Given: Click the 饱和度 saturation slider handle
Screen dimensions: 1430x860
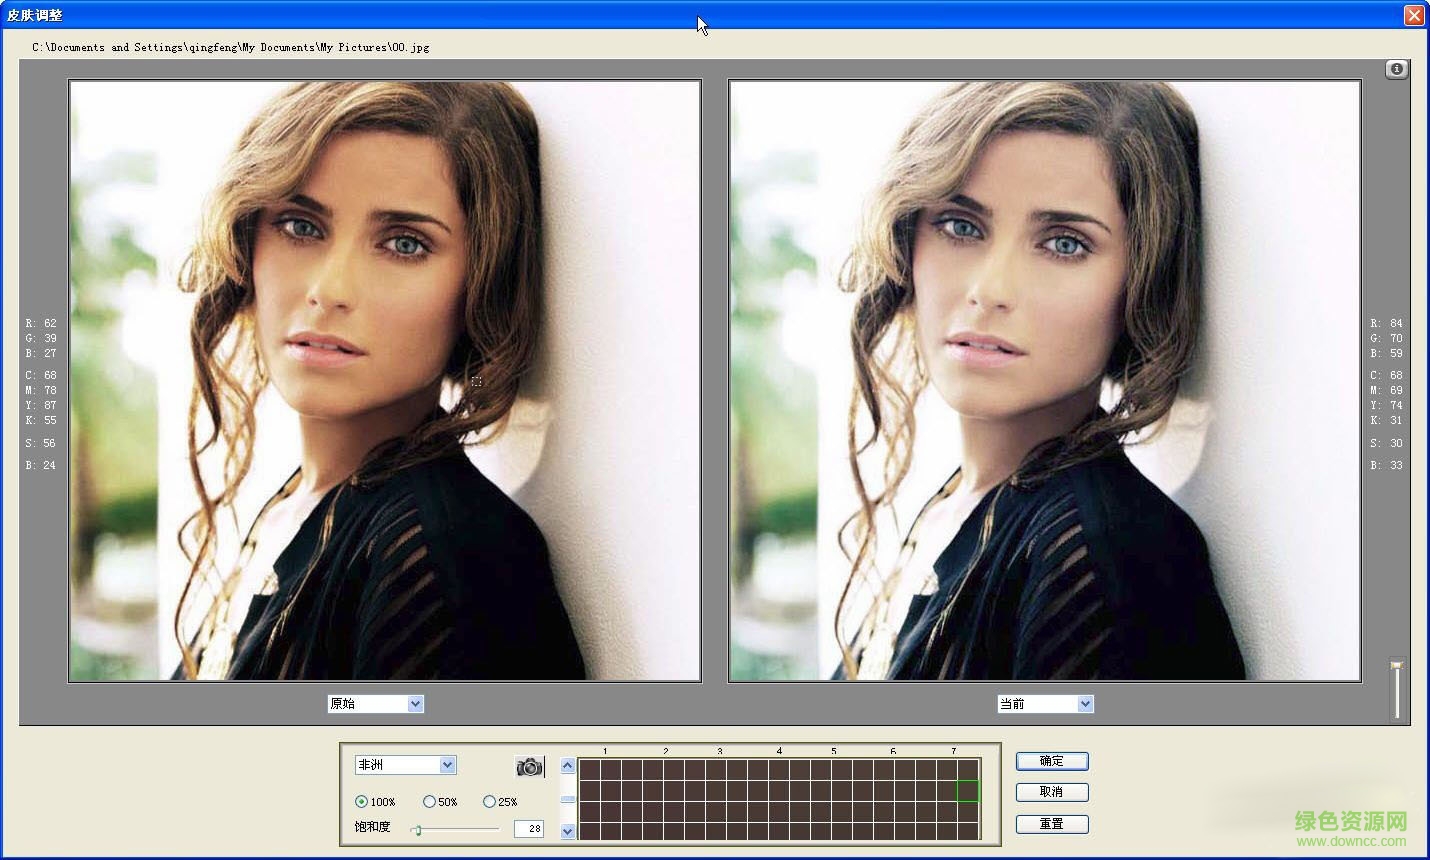Looking at the screenshot, I should [417, 829].
